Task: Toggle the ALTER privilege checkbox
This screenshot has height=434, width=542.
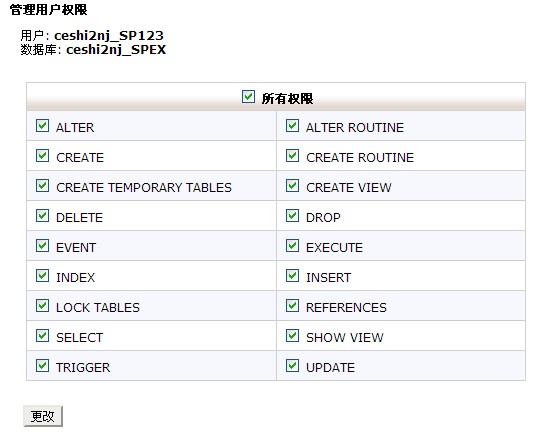Action: 43,126
